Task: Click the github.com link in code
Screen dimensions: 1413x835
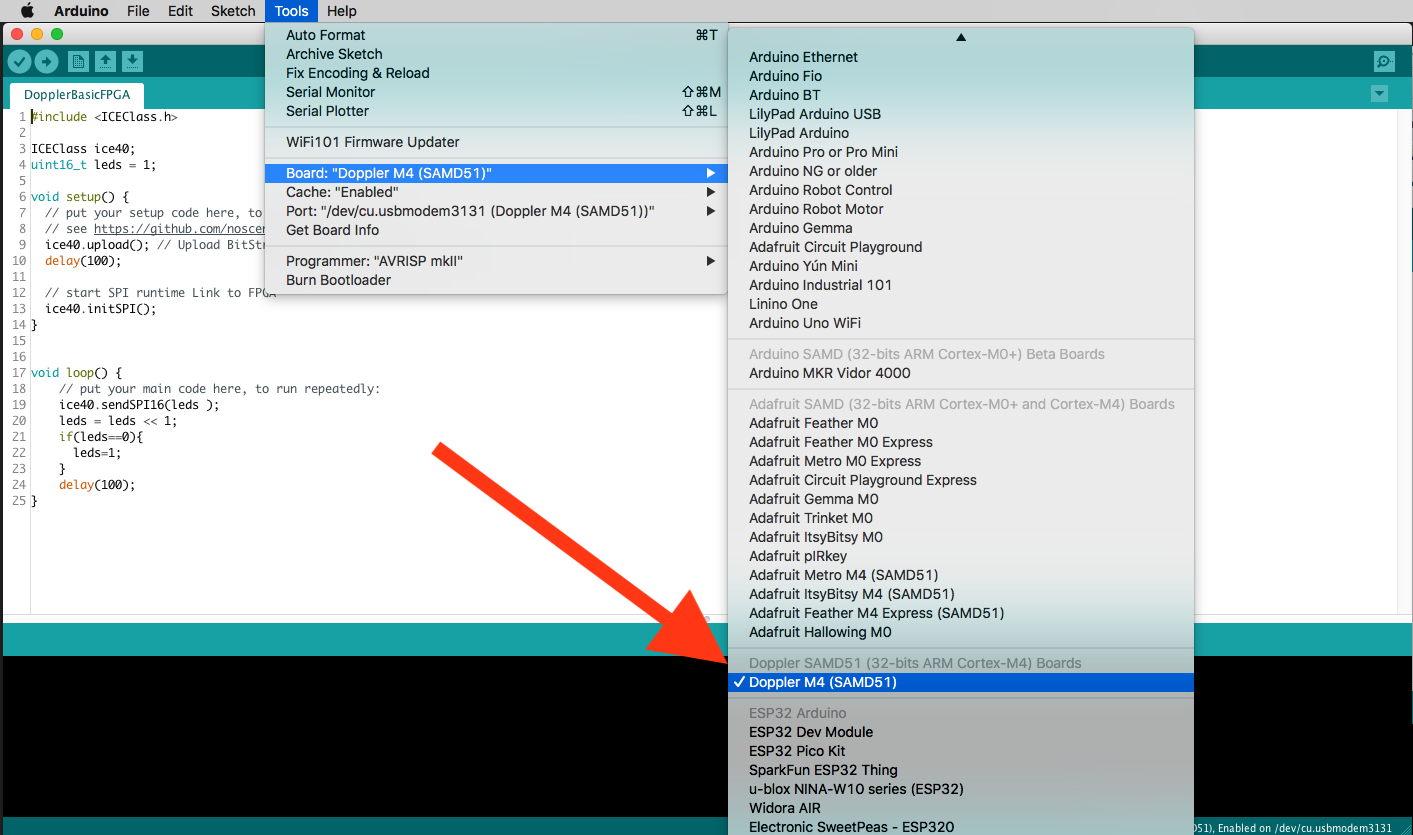Action: pos(180,229)
